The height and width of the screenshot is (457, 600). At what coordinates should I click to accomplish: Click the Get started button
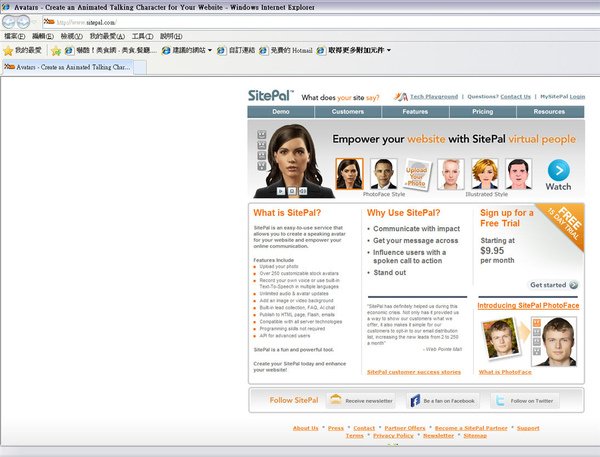[554, 285]
